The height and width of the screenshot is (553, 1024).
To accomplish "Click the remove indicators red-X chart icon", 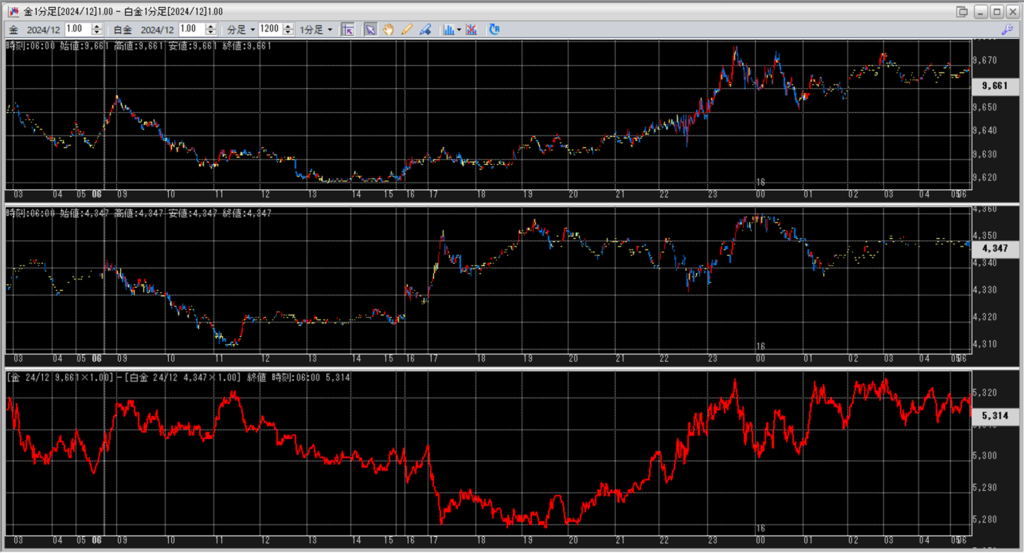I will (471, 30).
